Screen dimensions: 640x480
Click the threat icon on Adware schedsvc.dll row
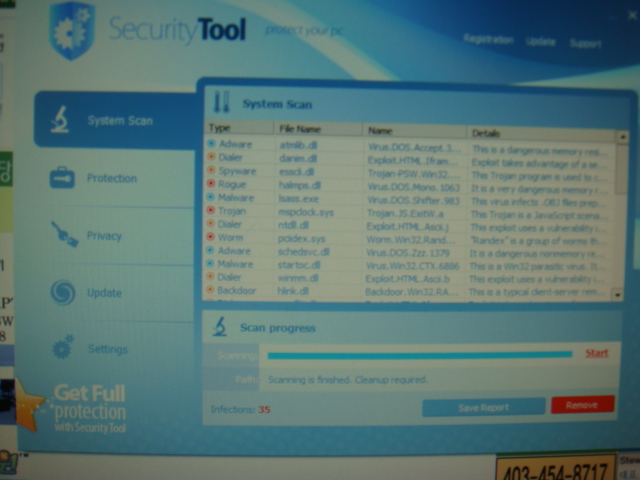click(210, 250)
